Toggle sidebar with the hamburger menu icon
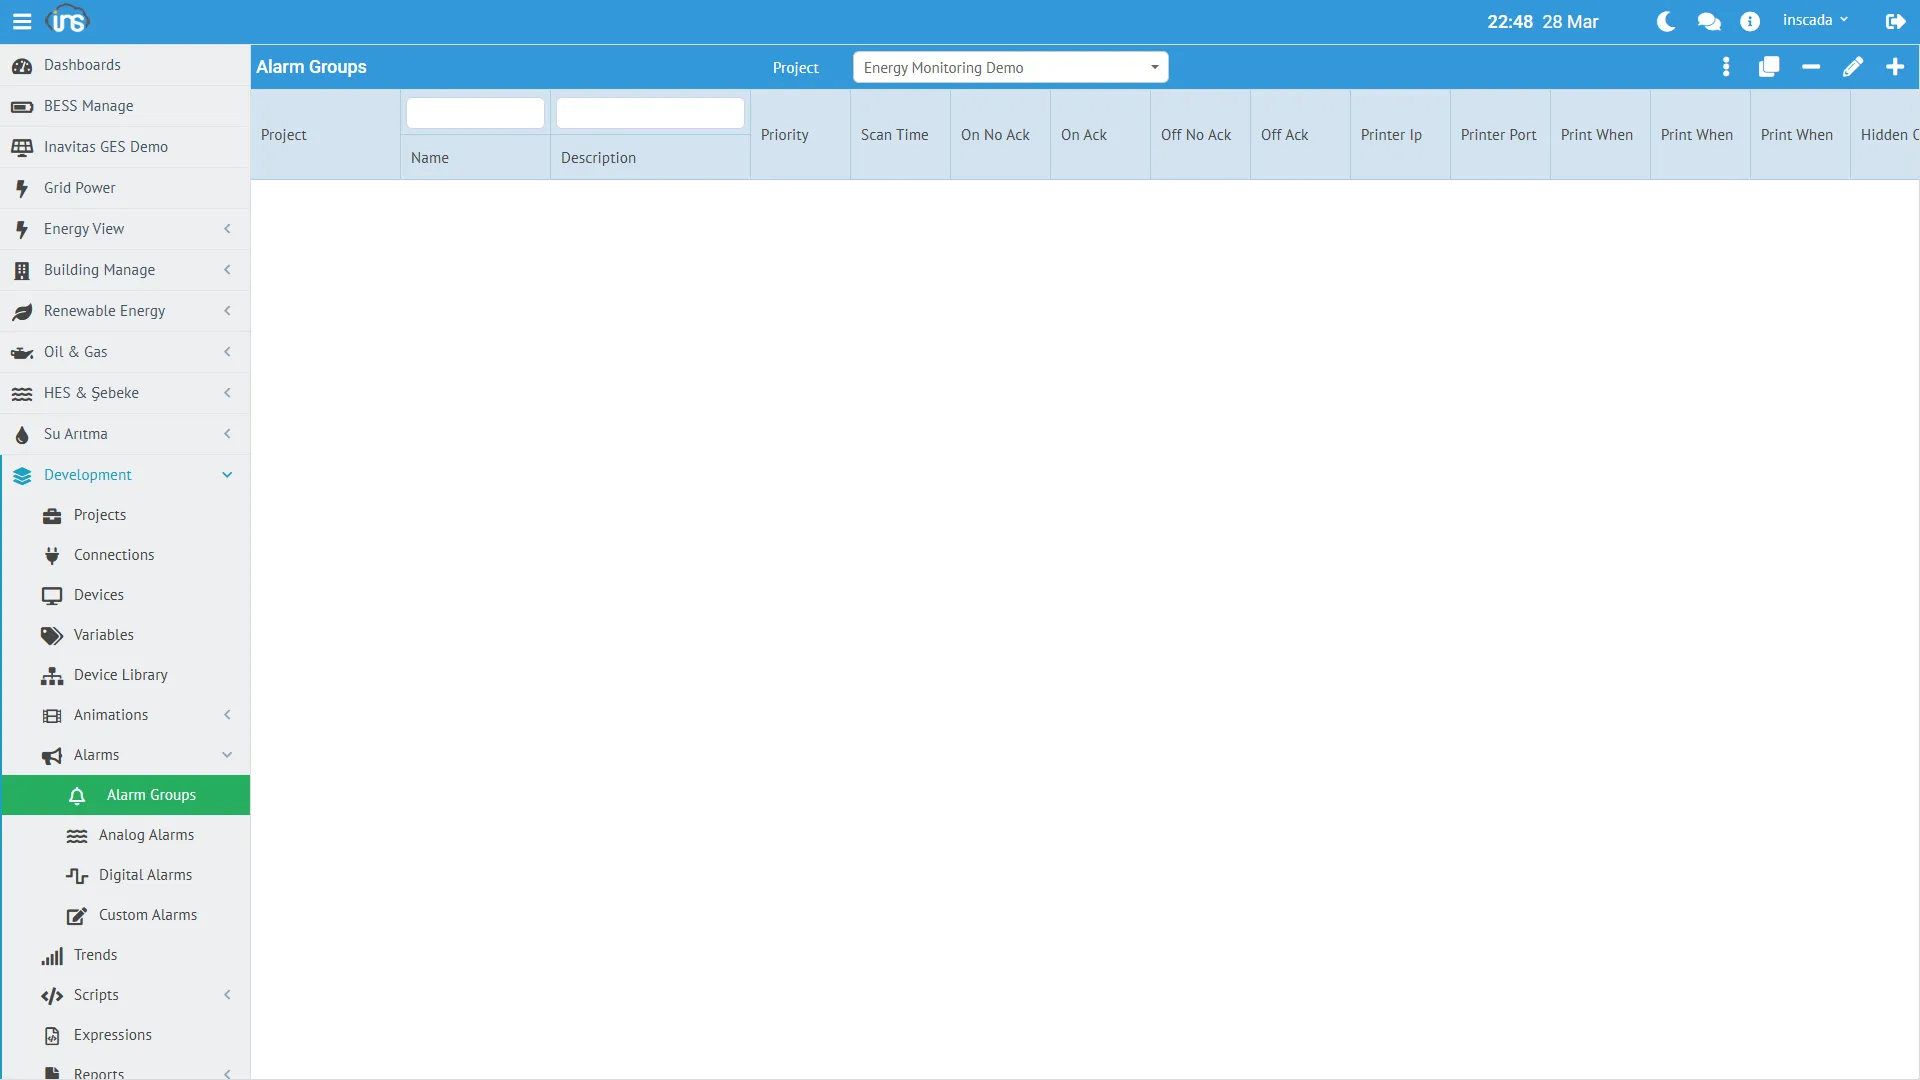 (22, 21)
